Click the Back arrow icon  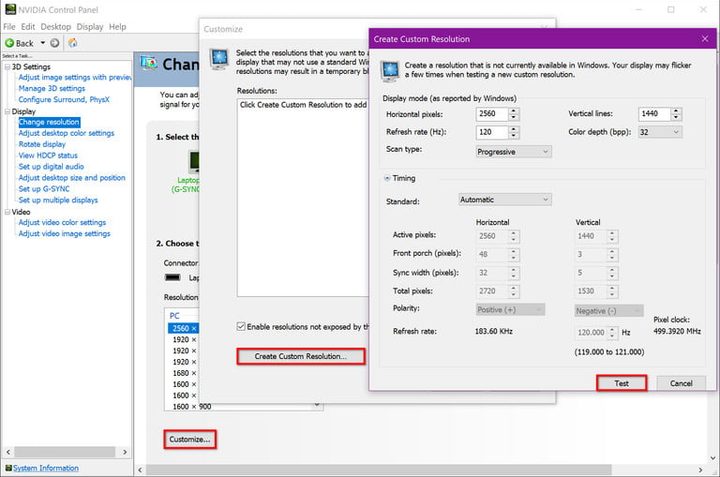(x=9, y=43)
